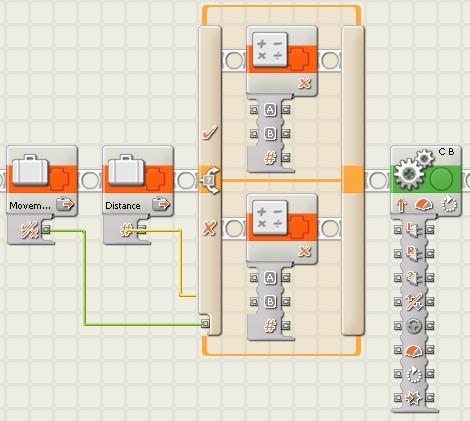The image size is (470, 421).
Task: Click the Power gauge icon on Move data hub
Action: 414,350
